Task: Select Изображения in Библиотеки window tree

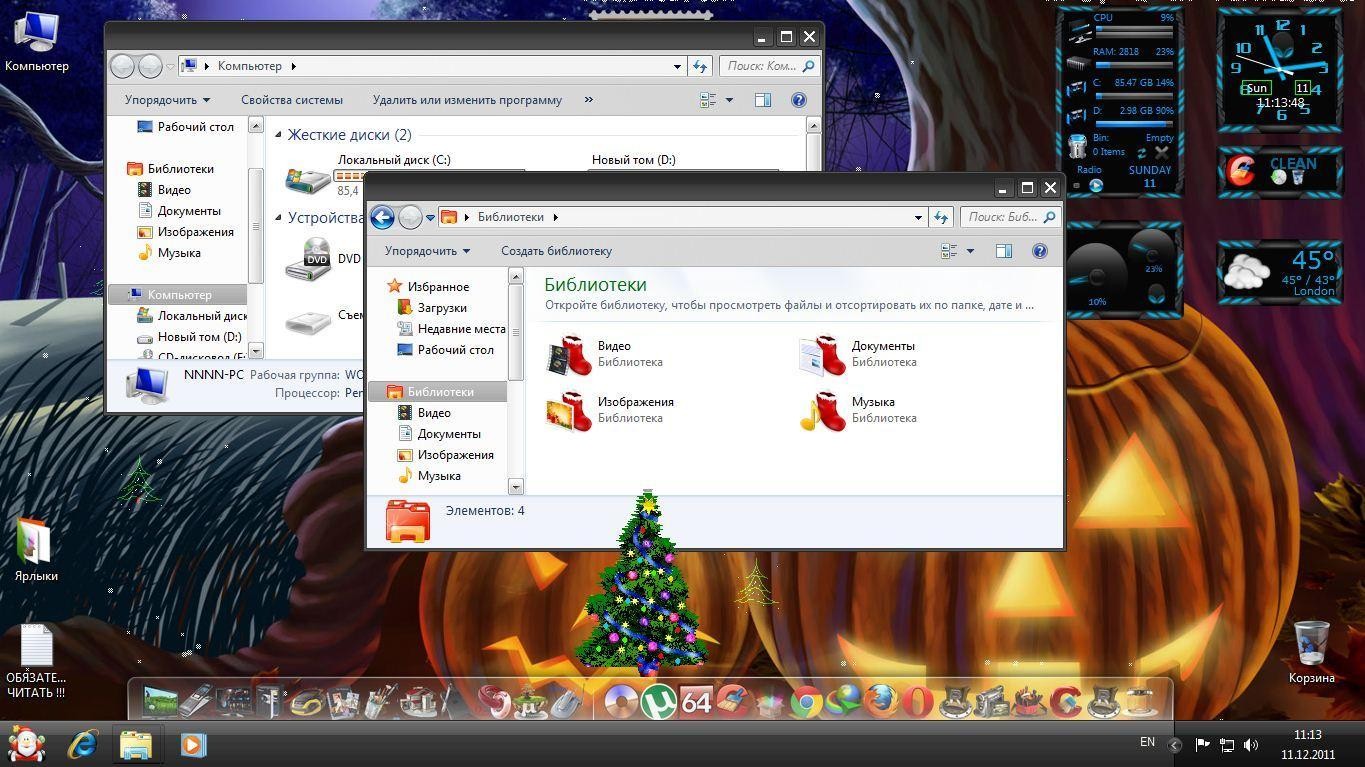Action: [x=456, y=455]
